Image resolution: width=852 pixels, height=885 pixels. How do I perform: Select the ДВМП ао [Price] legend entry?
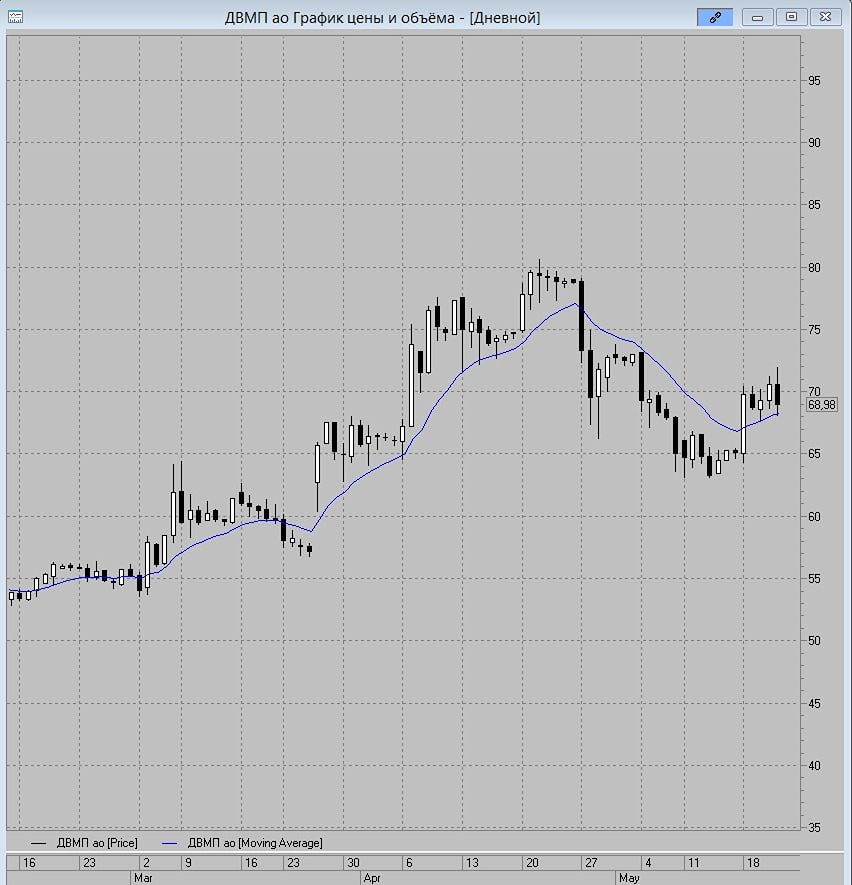96,843
